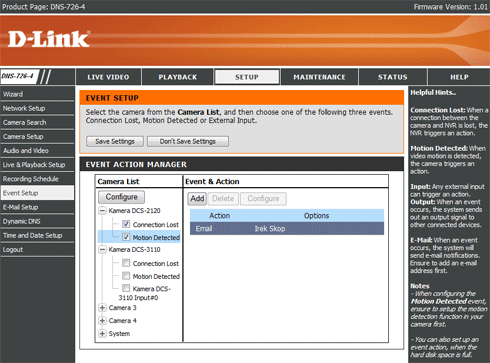This screenshot has width=490, height=363.
Task: Click the D-Link logo
Action: (49, 39)
